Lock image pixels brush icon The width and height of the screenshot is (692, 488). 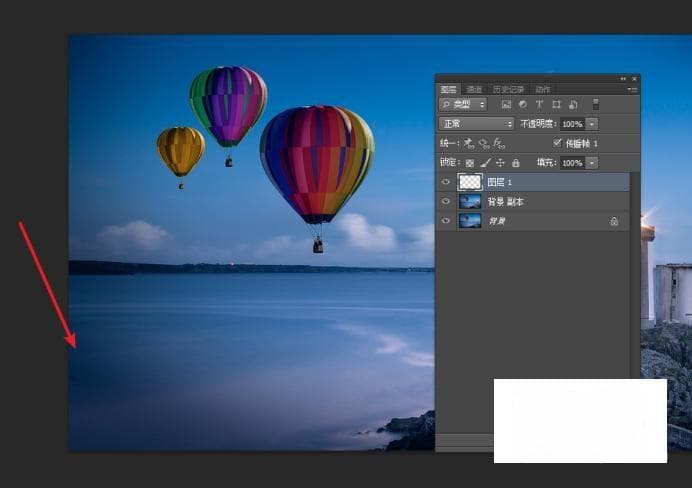(x=485, y=163)
